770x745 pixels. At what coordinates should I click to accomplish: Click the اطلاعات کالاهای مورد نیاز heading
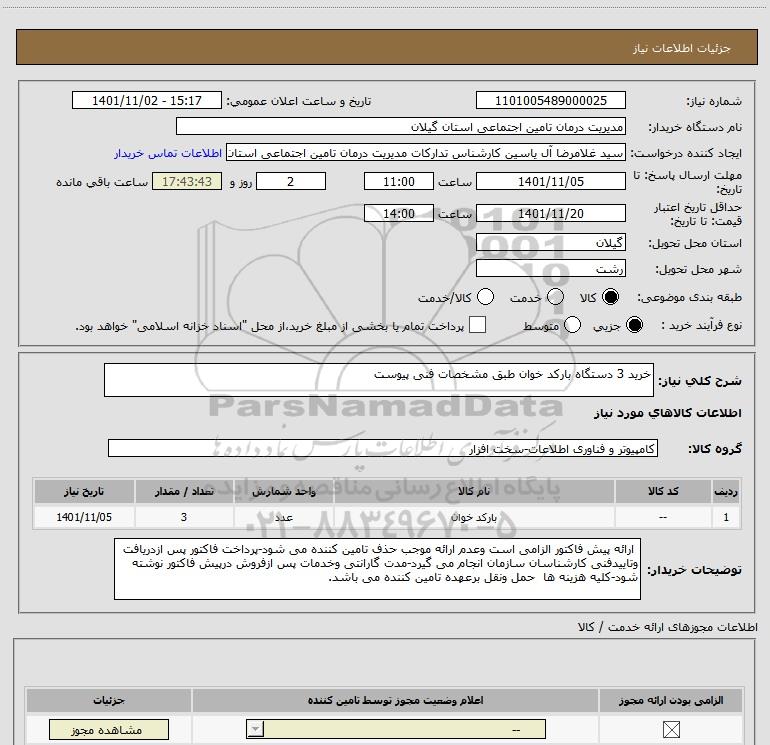coord(668,413)
